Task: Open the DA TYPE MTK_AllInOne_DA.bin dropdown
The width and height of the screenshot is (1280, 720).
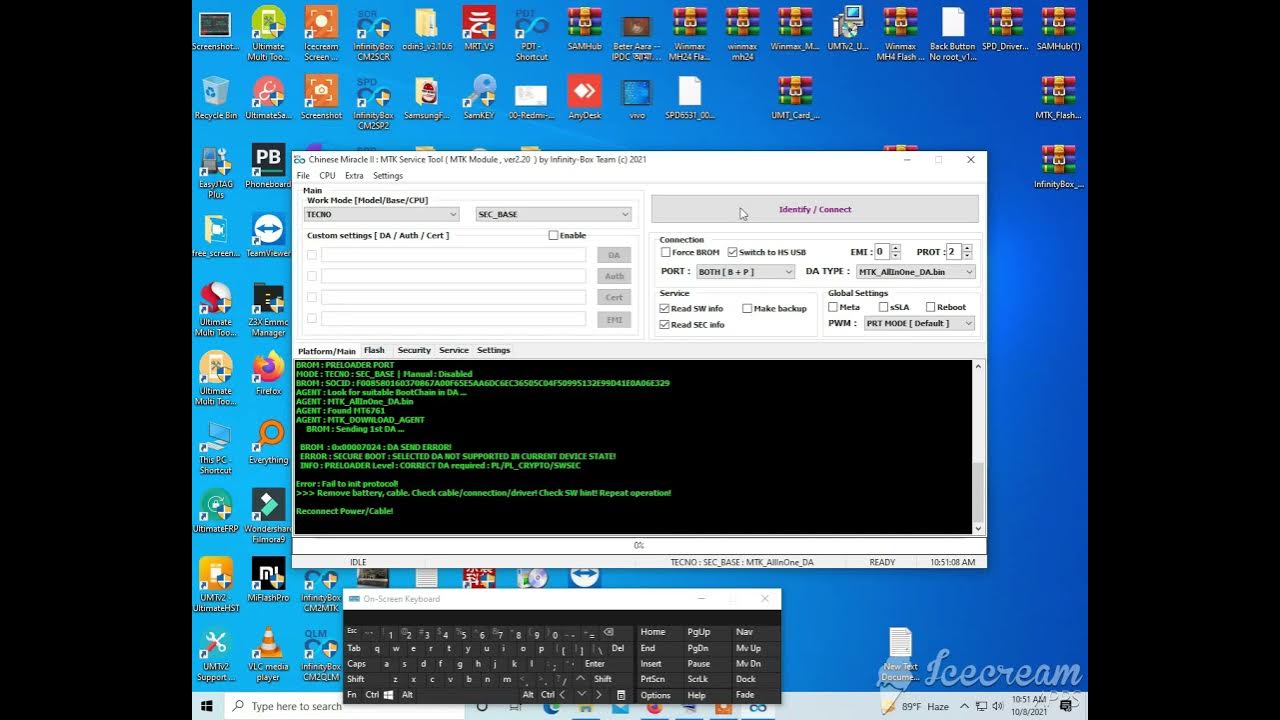Action: [x=914, y=271]
